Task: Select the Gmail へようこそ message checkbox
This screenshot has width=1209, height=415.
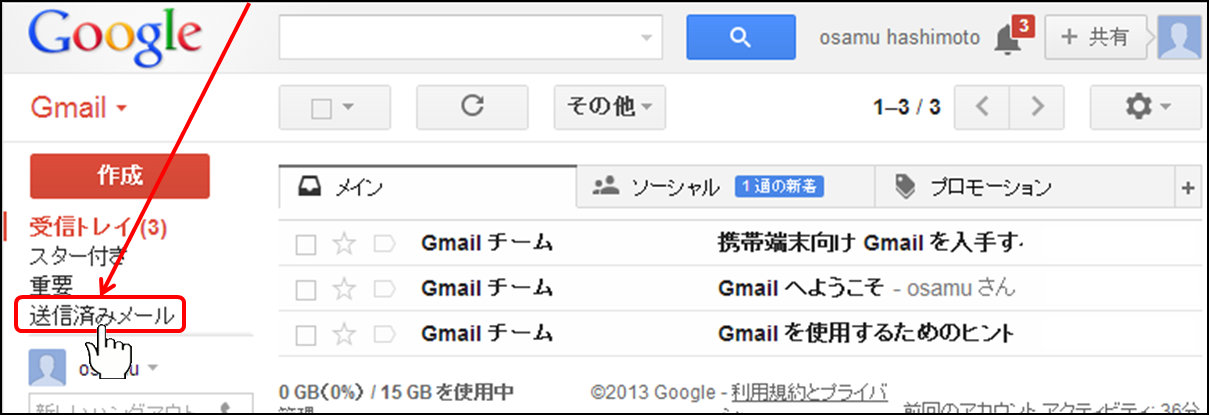Action: tap(306, 289)
